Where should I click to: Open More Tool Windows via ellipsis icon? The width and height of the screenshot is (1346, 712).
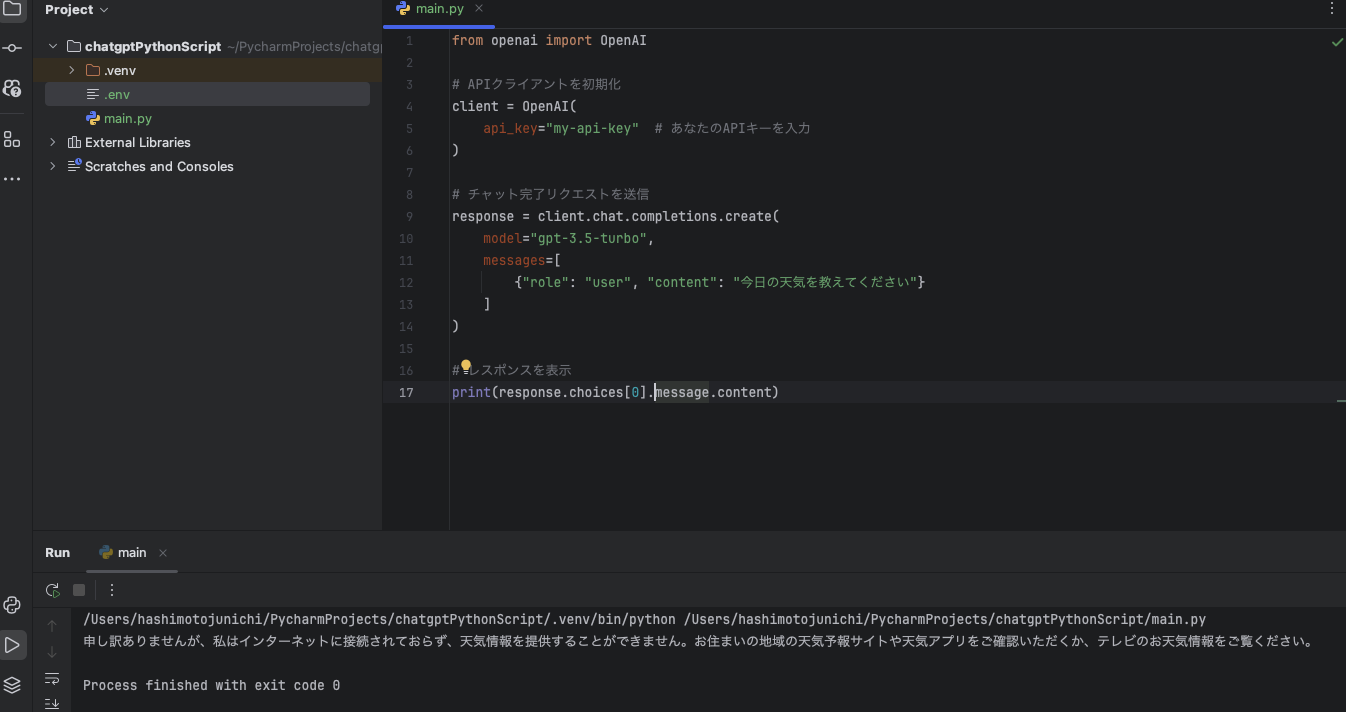(13, 178)
